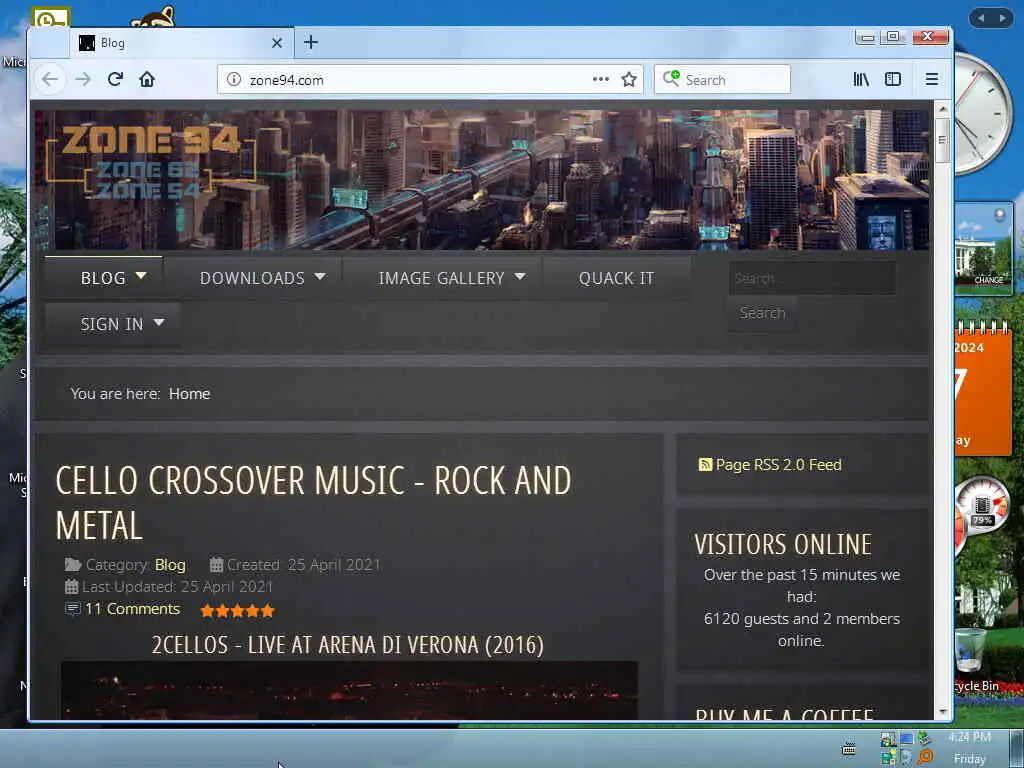Show site information icon in address bar
The width and height of the screenshot is (1024, 768).
pos(233,80)
